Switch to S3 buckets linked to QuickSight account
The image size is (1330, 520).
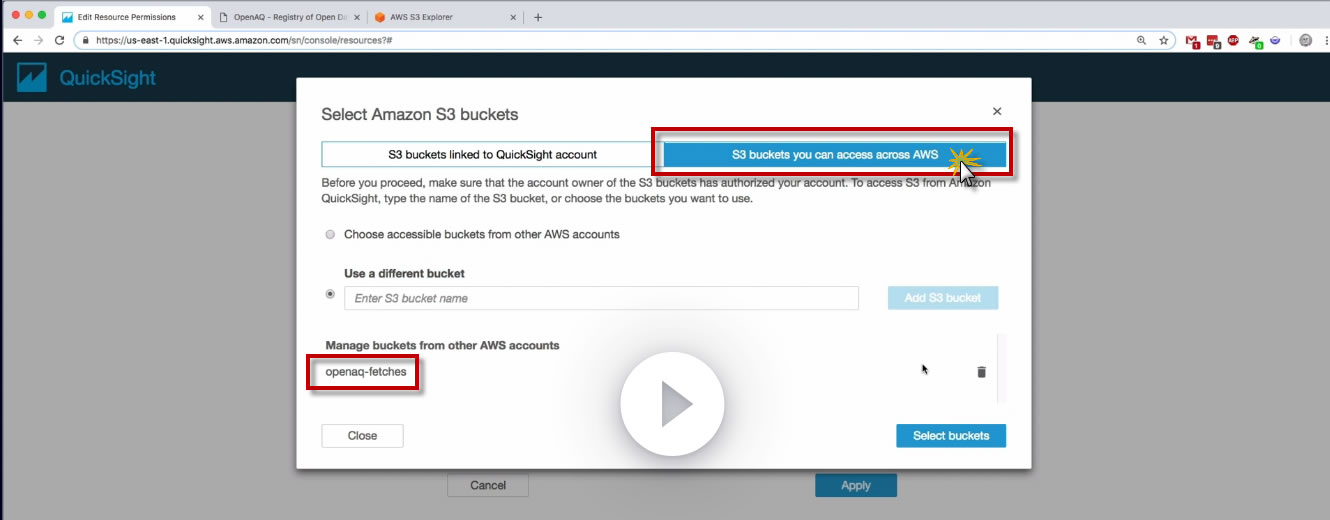coord(492,154)
